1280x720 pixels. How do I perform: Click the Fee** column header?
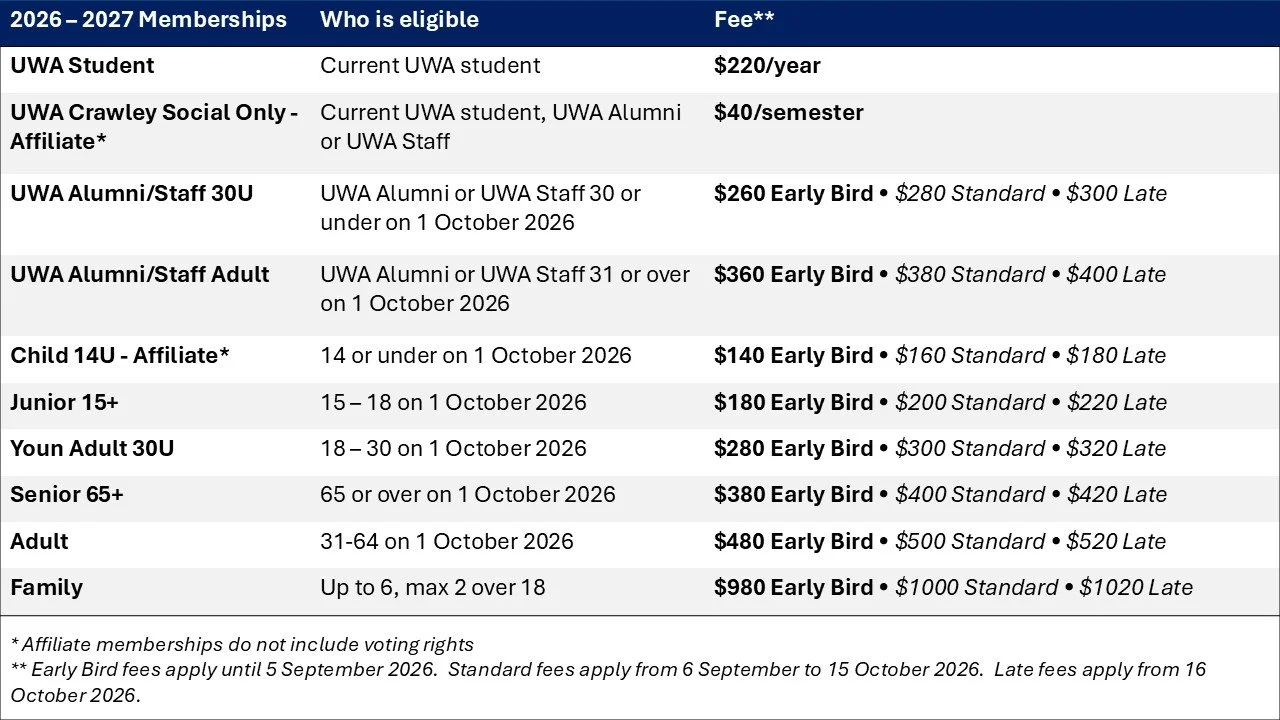point(744,20)
